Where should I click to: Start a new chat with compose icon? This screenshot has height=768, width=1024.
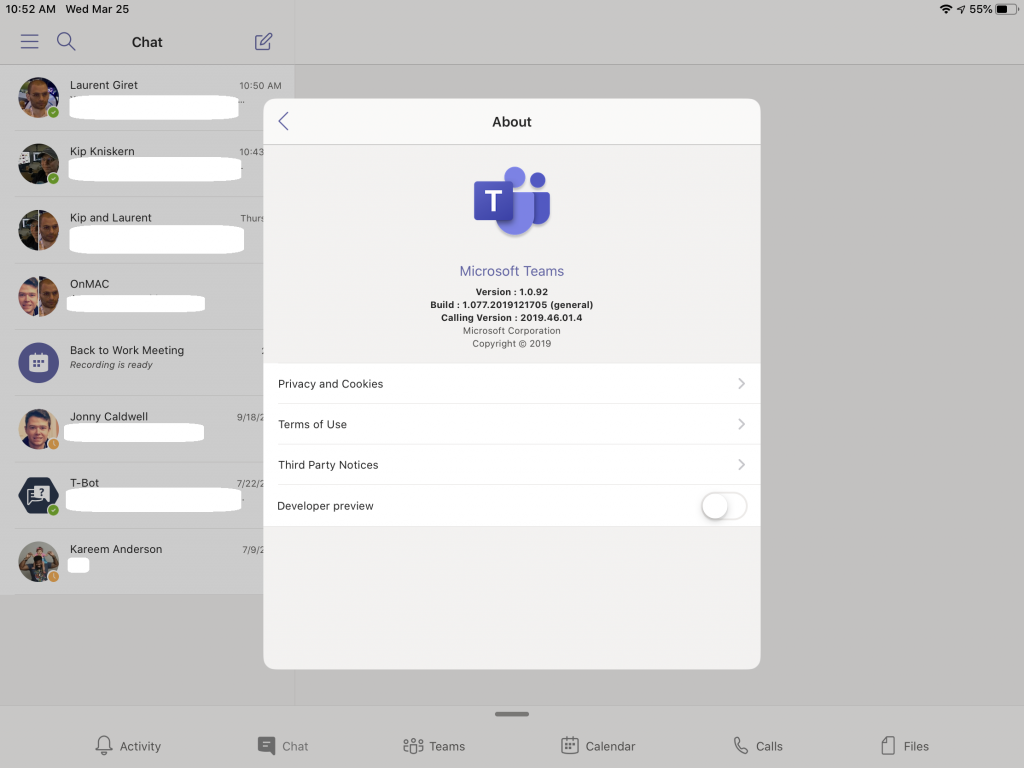[263, 42]
